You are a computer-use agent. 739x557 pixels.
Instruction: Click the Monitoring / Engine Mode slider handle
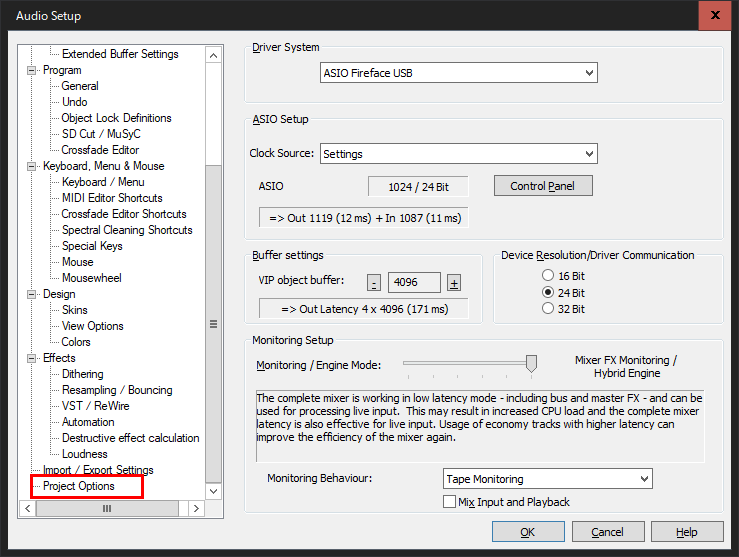pos(531,363)
